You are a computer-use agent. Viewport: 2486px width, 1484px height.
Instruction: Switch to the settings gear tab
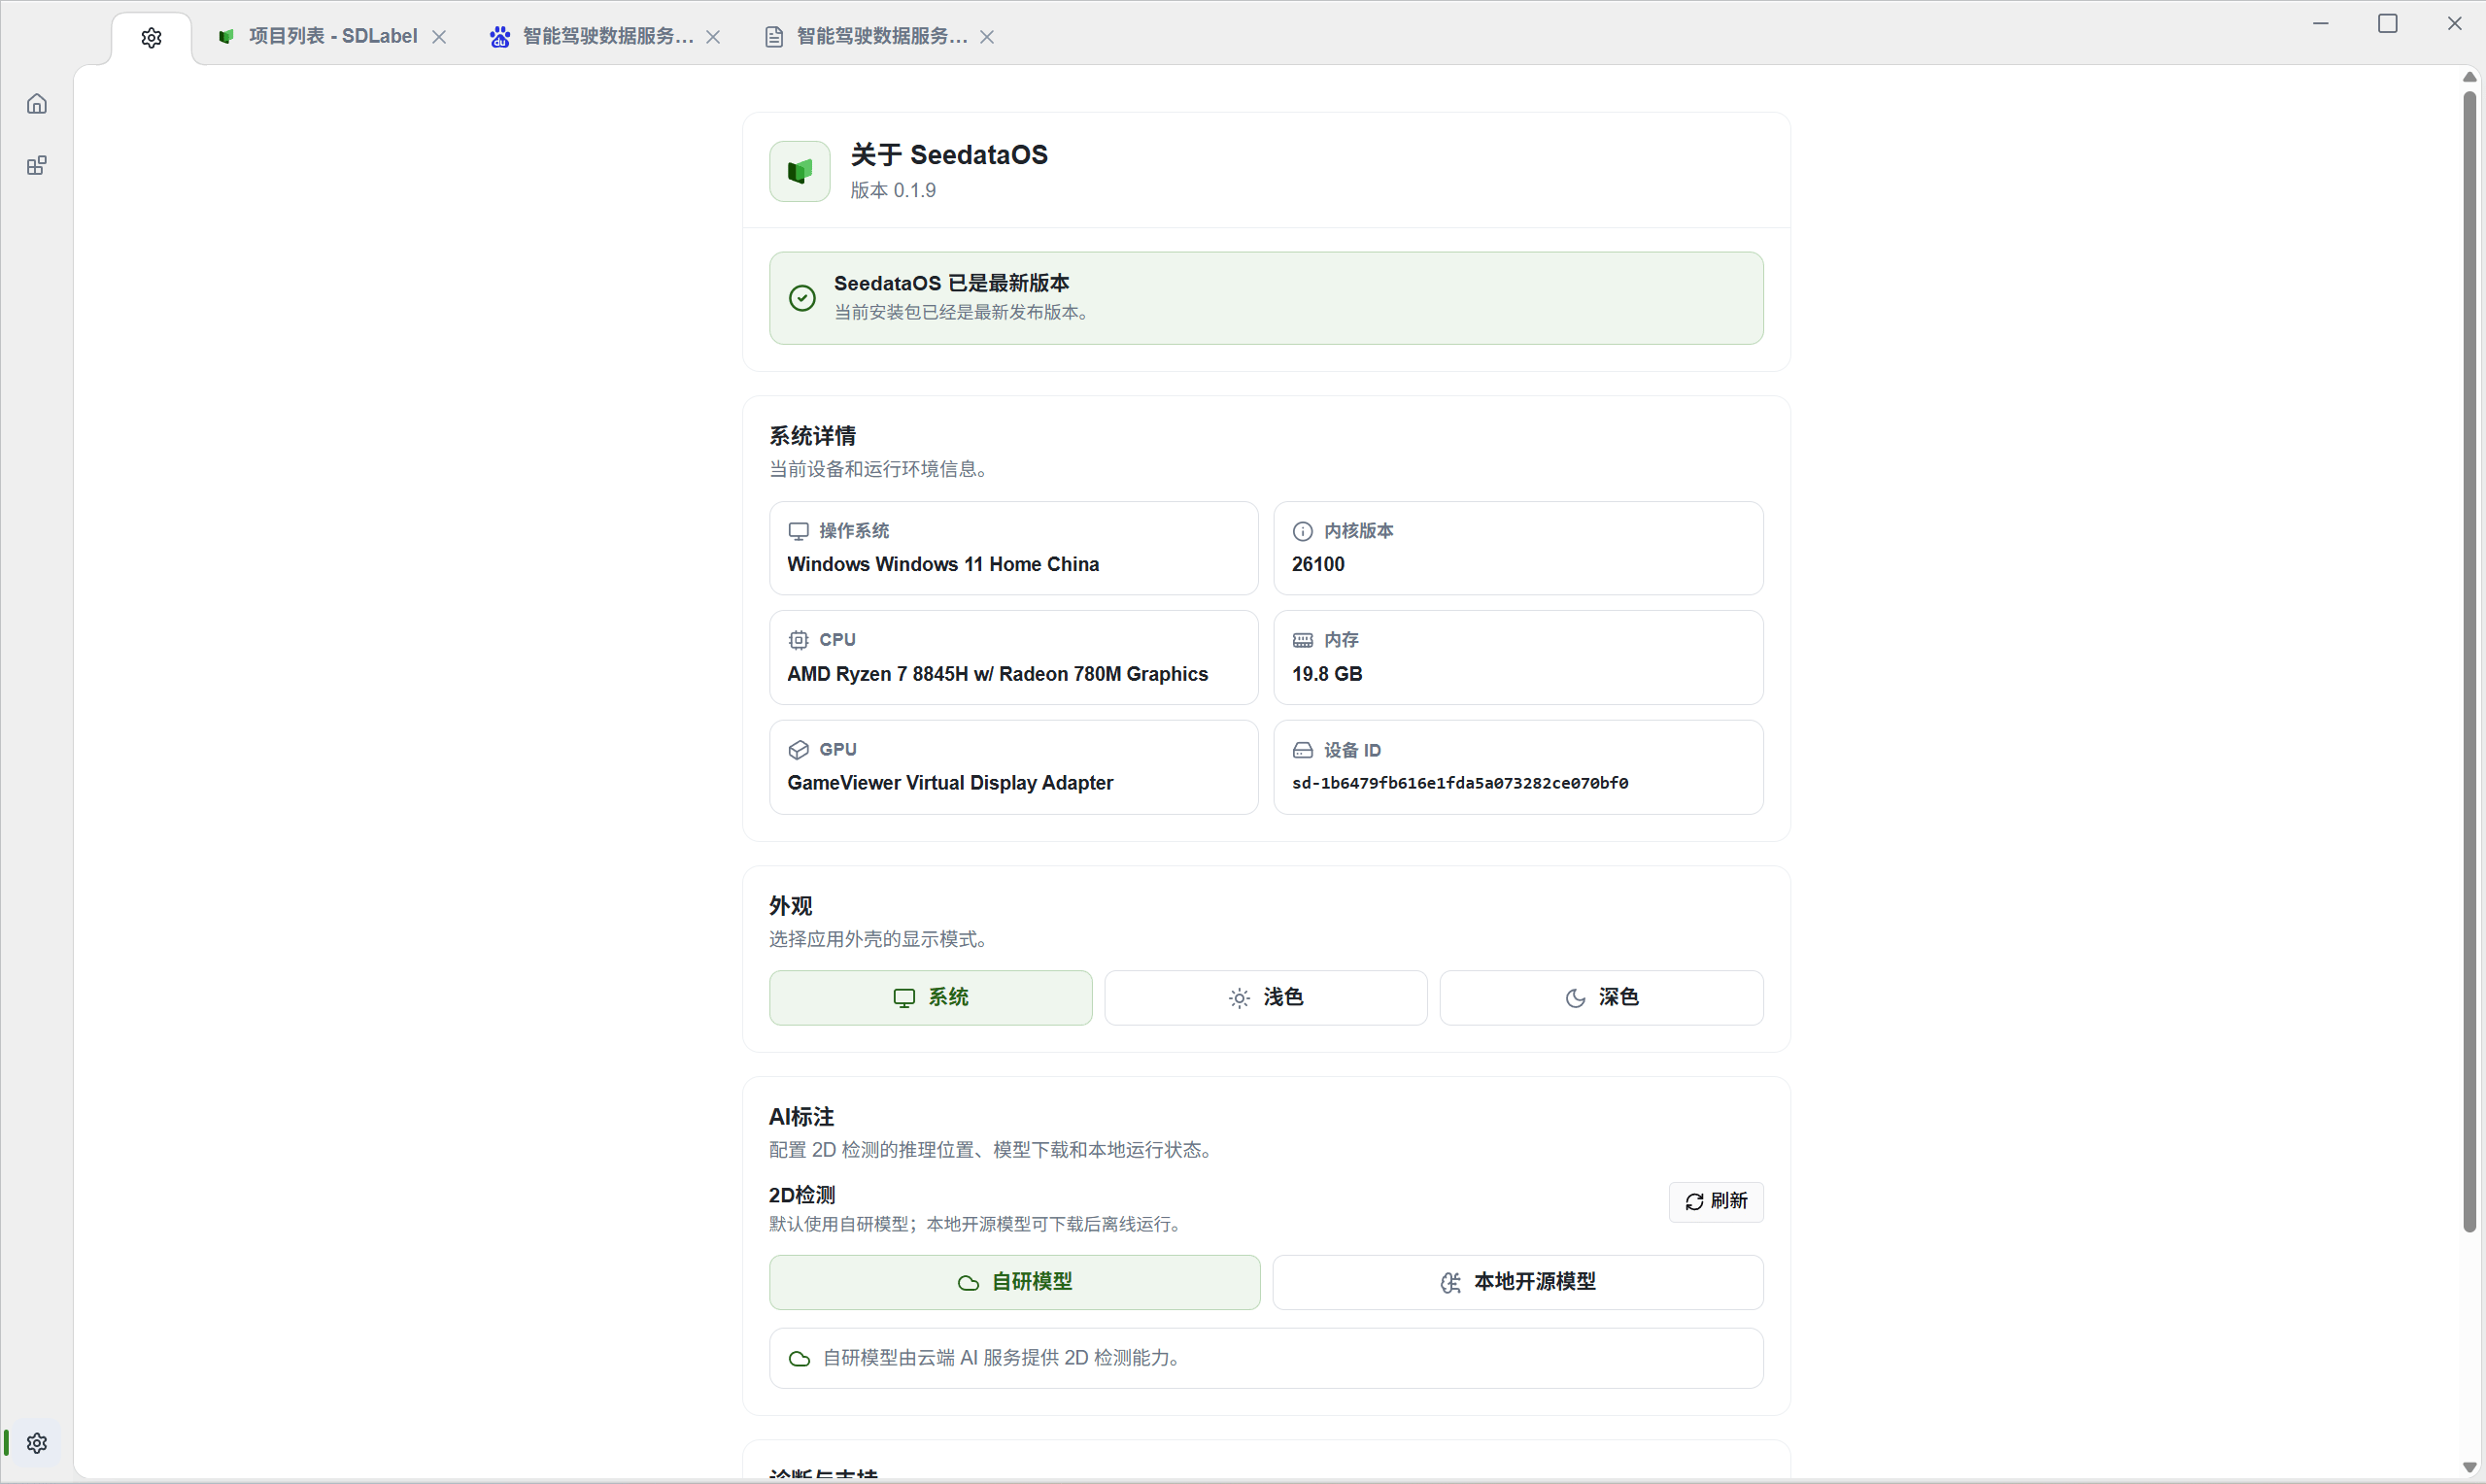click(151, 38)
